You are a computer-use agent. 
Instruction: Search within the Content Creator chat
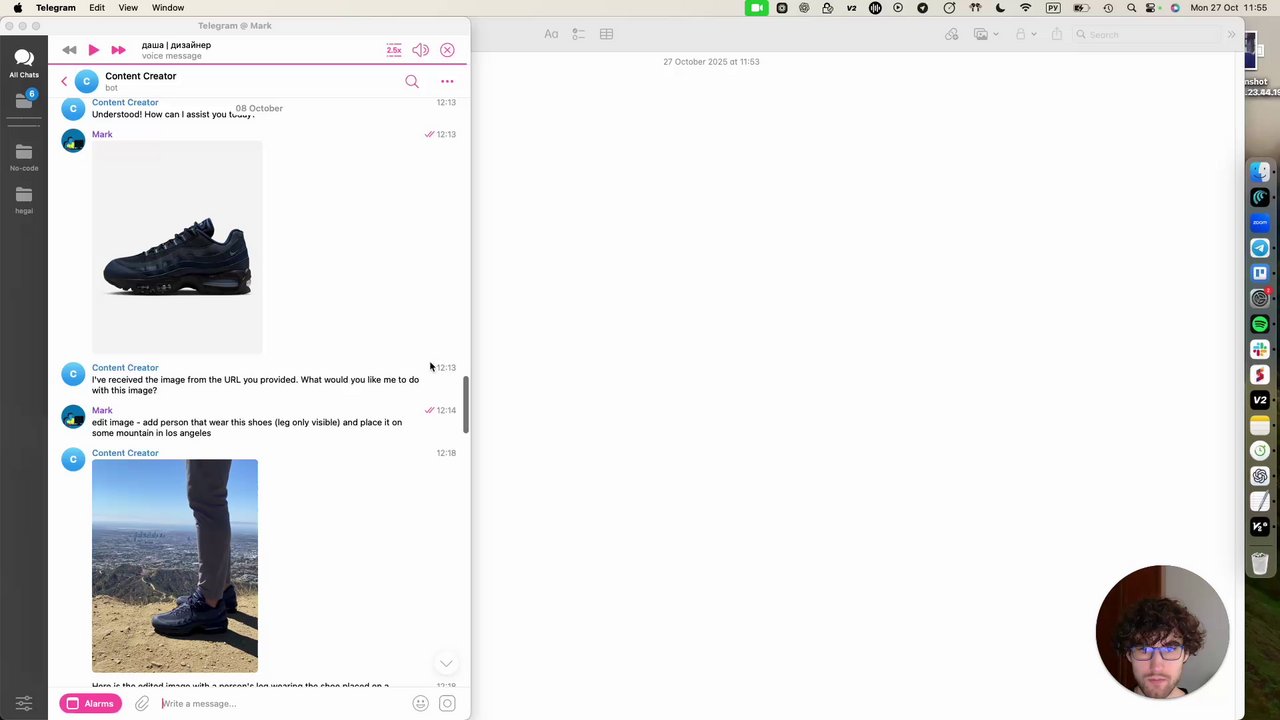pos(412,81)
